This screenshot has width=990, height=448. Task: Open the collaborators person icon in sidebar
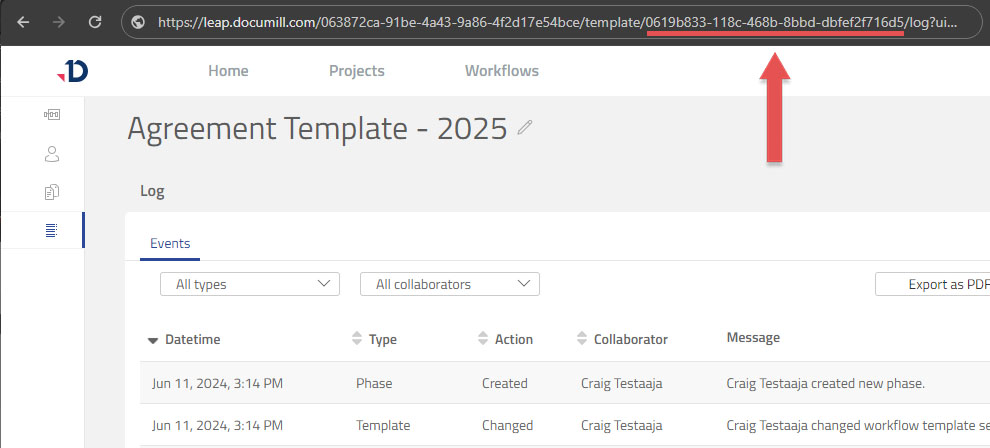pos(52,154)
